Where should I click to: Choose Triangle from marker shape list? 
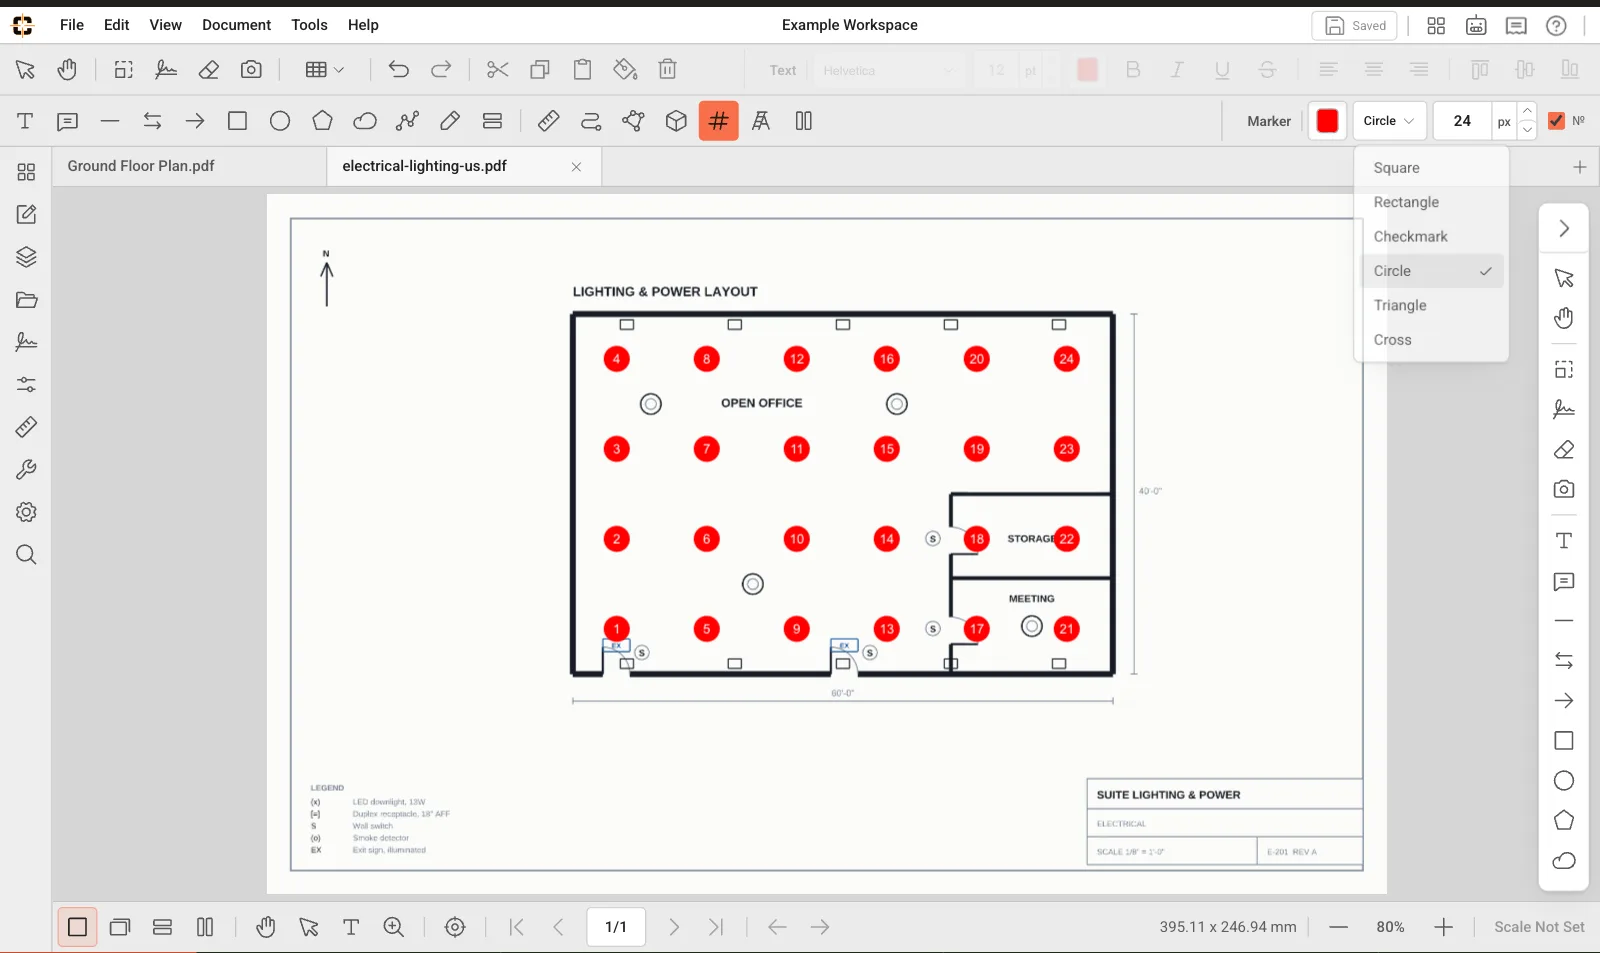pos(1432,305)
